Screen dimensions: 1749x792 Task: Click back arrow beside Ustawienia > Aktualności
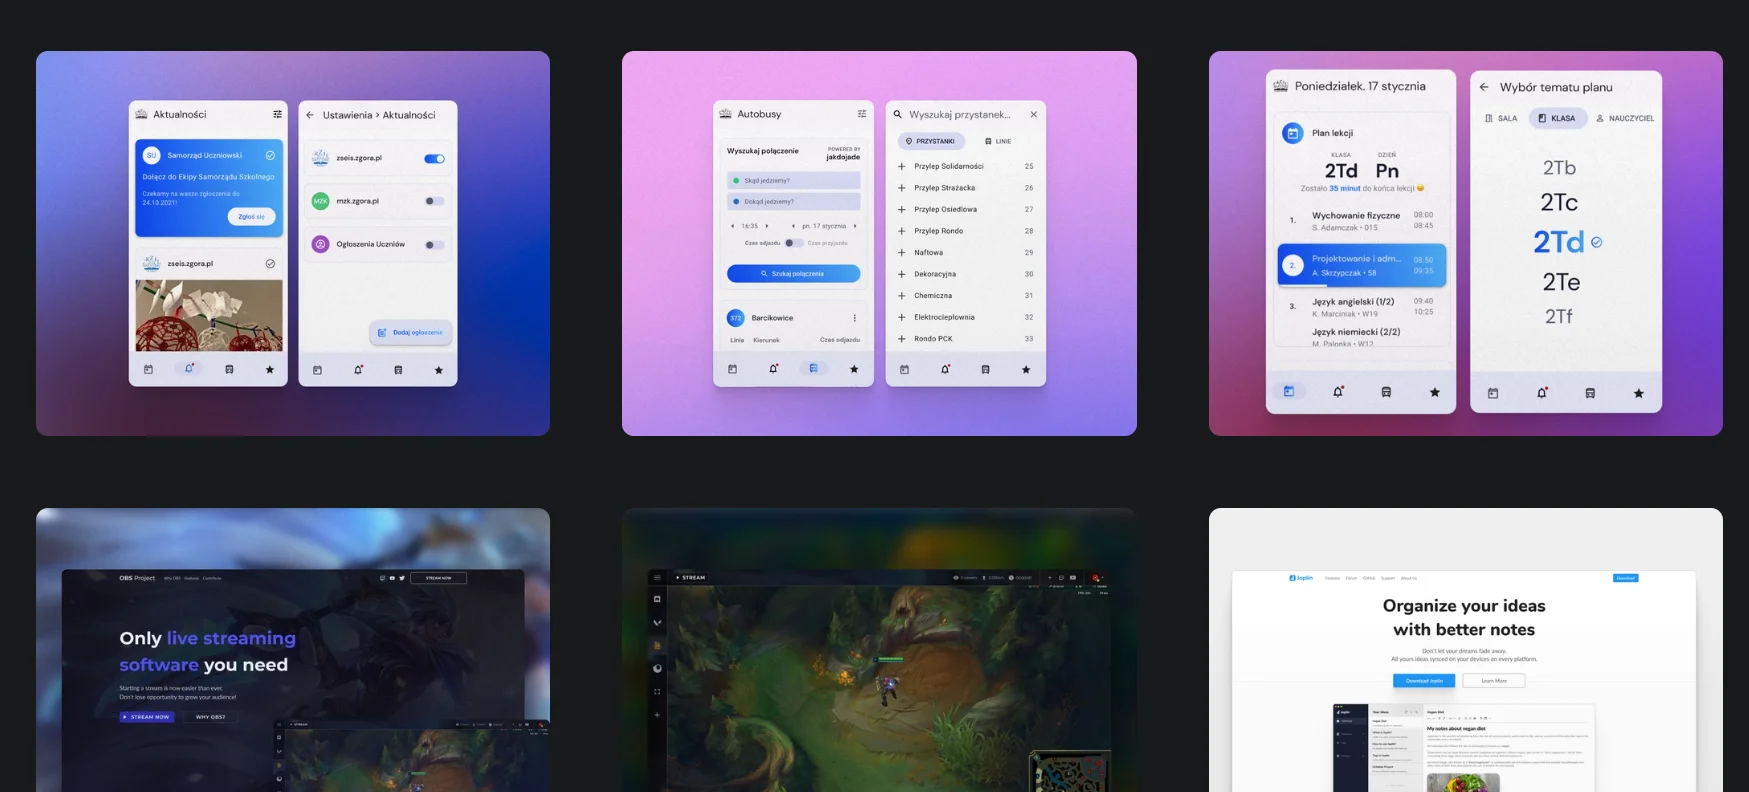point(310,115)
